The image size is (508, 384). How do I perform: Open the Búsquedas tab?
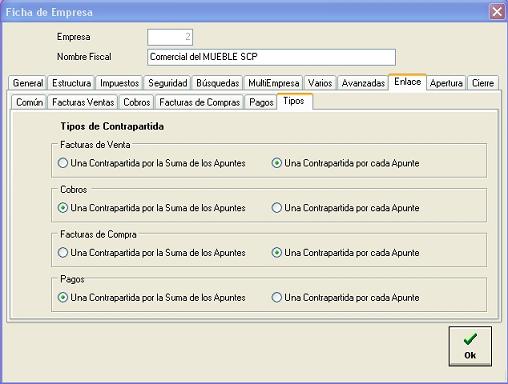(x=218, y=83)
